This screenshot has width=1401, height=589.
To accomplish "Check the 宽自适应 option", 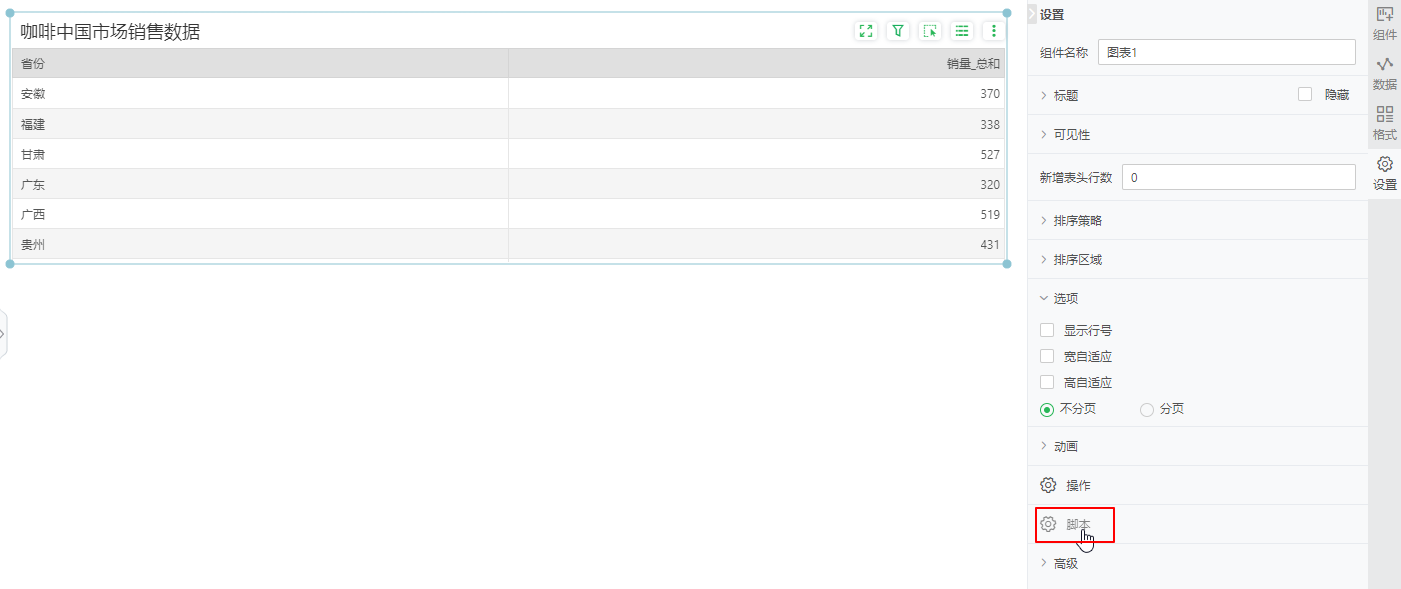I will [x=1047, y=356].
